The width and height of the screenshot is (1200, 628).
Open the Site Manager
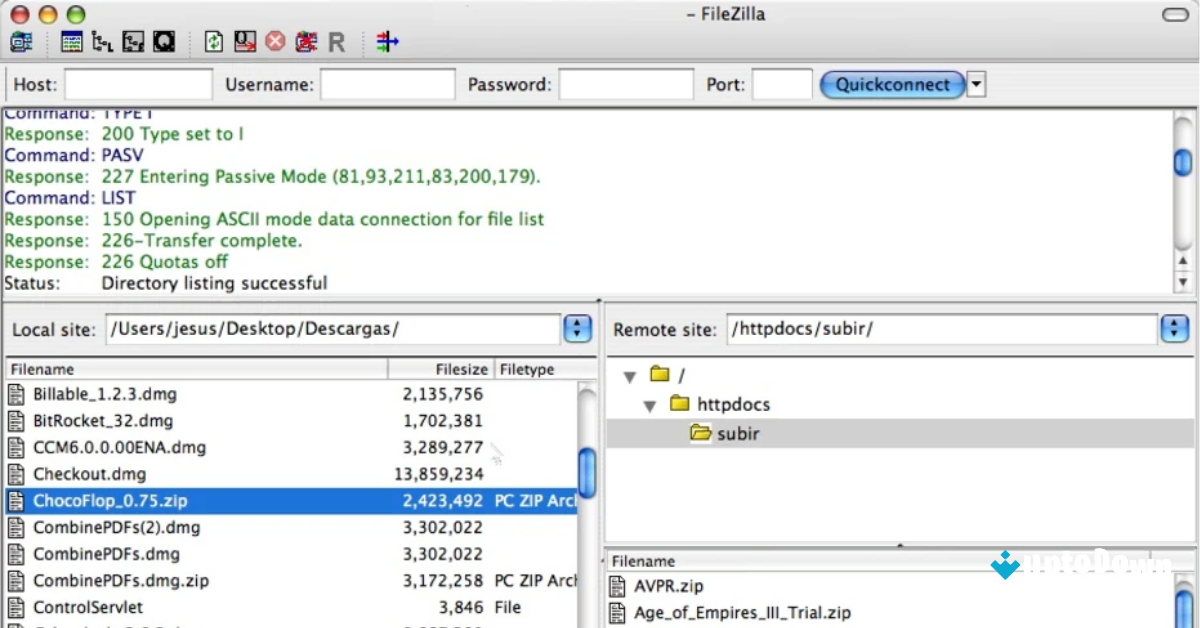22,42
